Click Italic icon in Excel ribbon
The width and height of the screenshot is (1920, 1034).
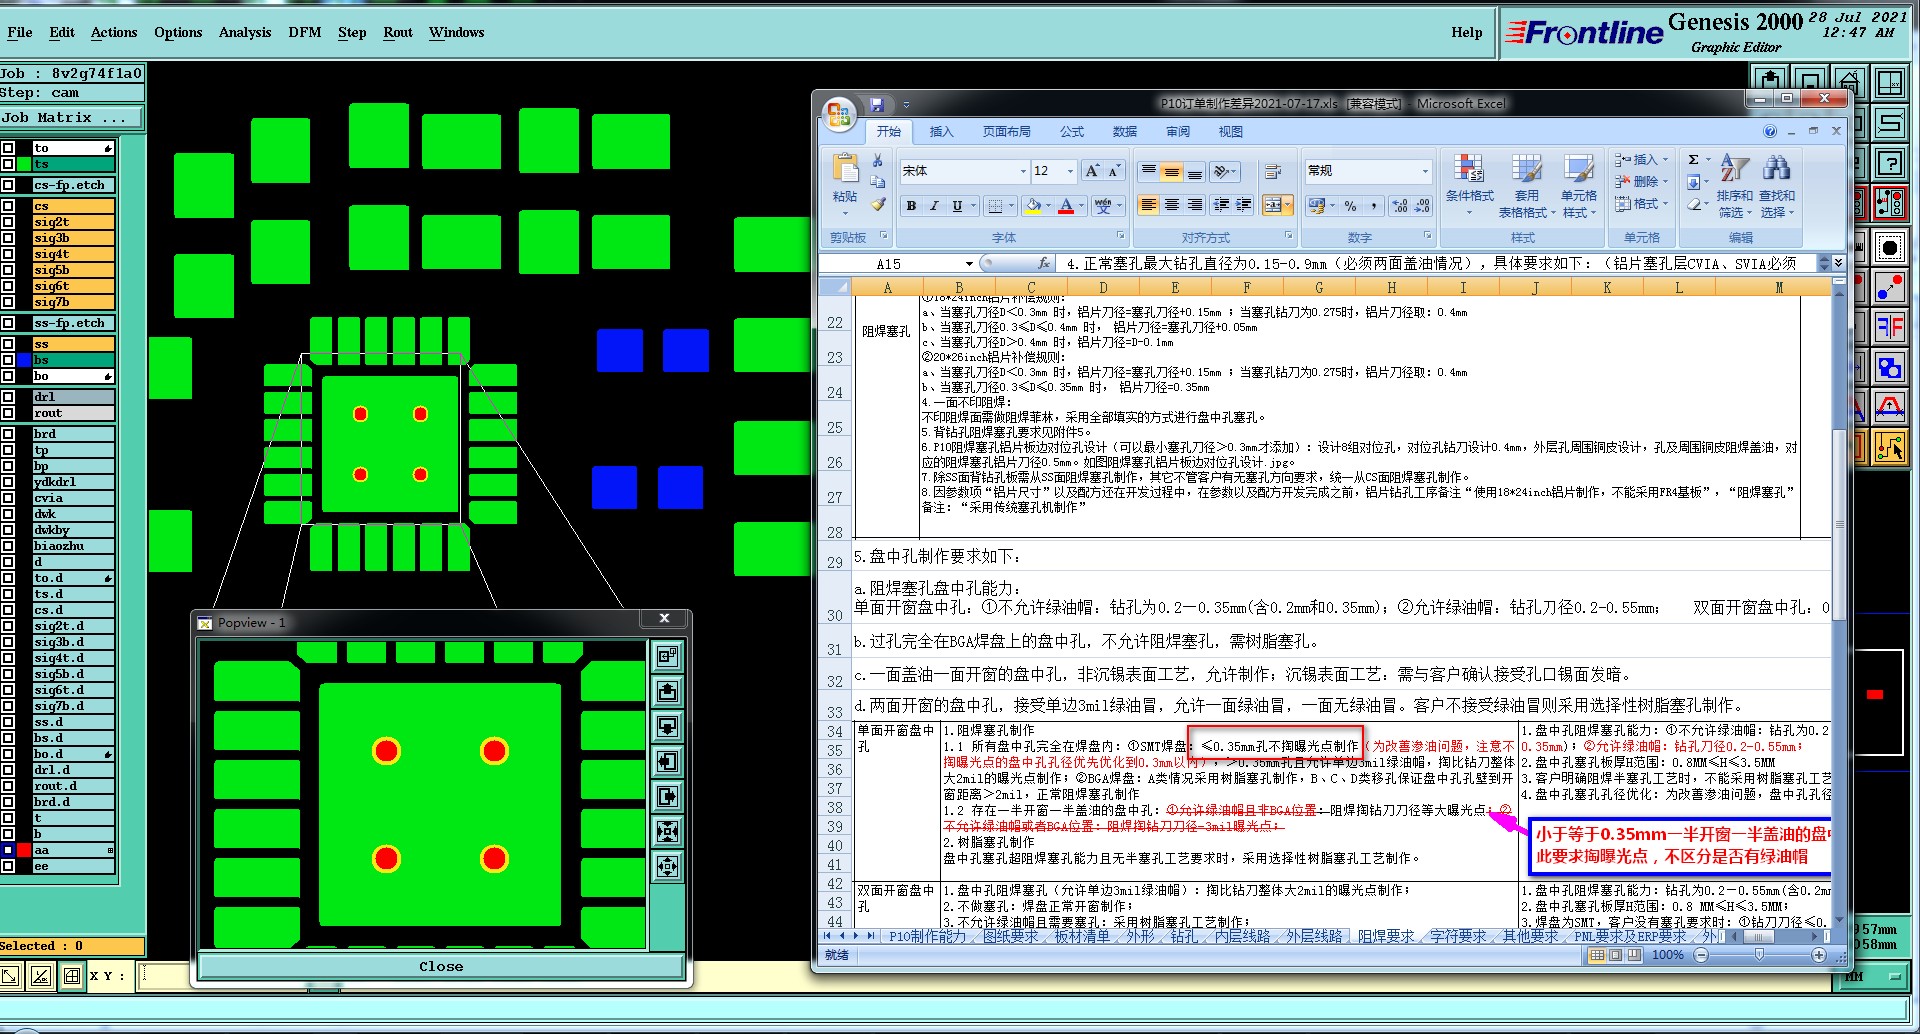[x=934, y=206]
